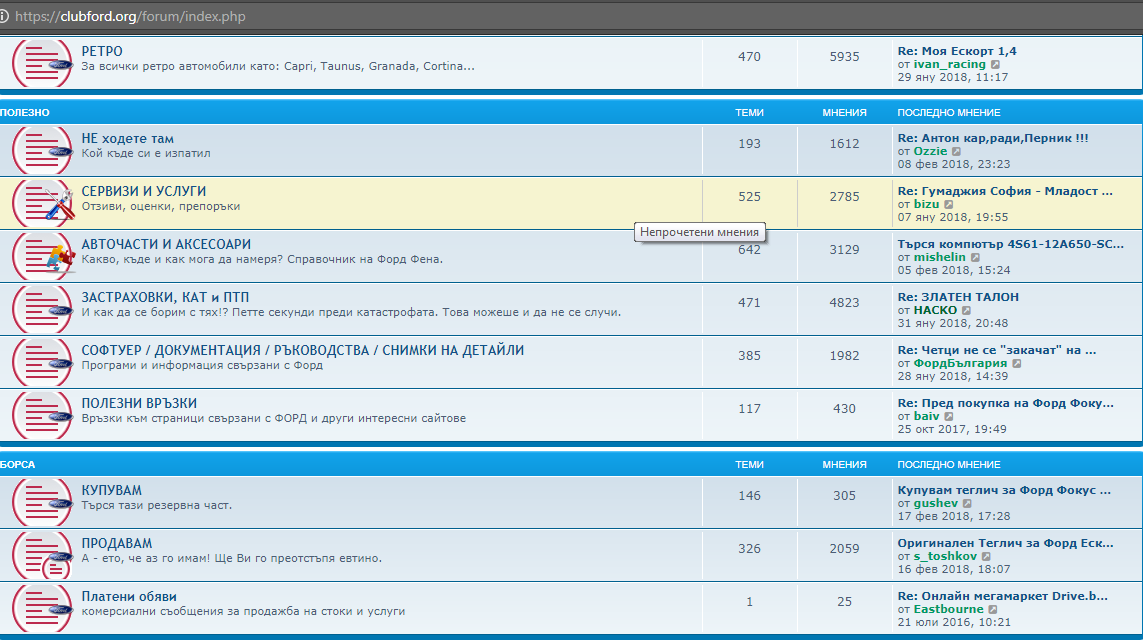Click the БОРСА category header
This screenshot has height=640, width=1143.
[18, 465]
